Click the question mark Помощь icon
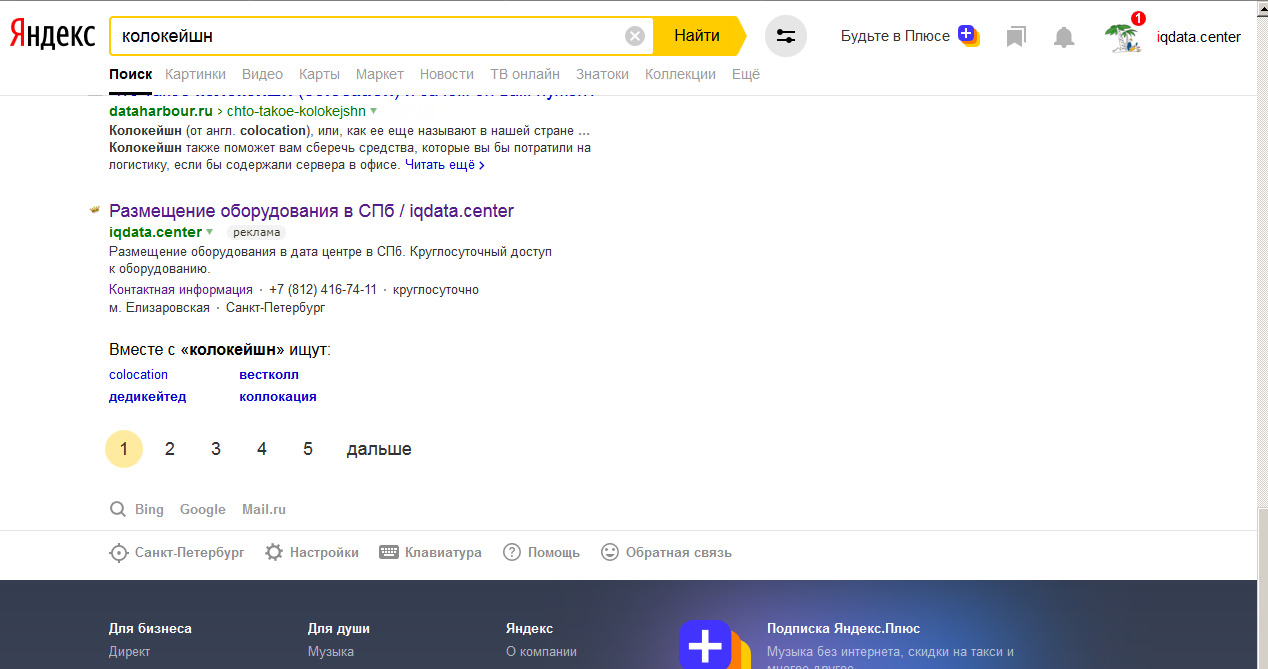 (512, 552)
